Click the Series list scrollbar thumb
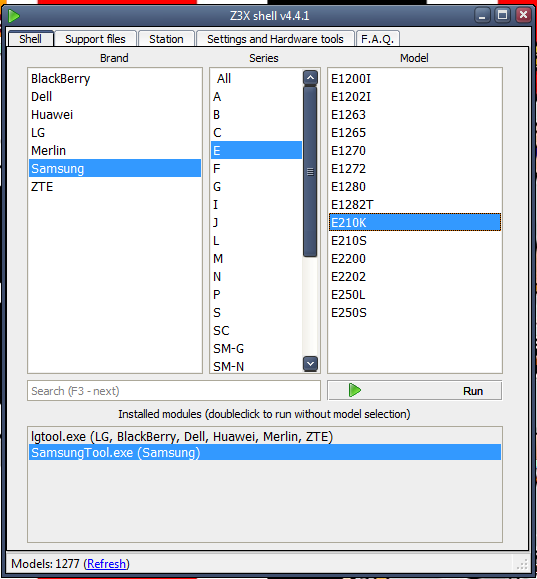 click(310, 171)
